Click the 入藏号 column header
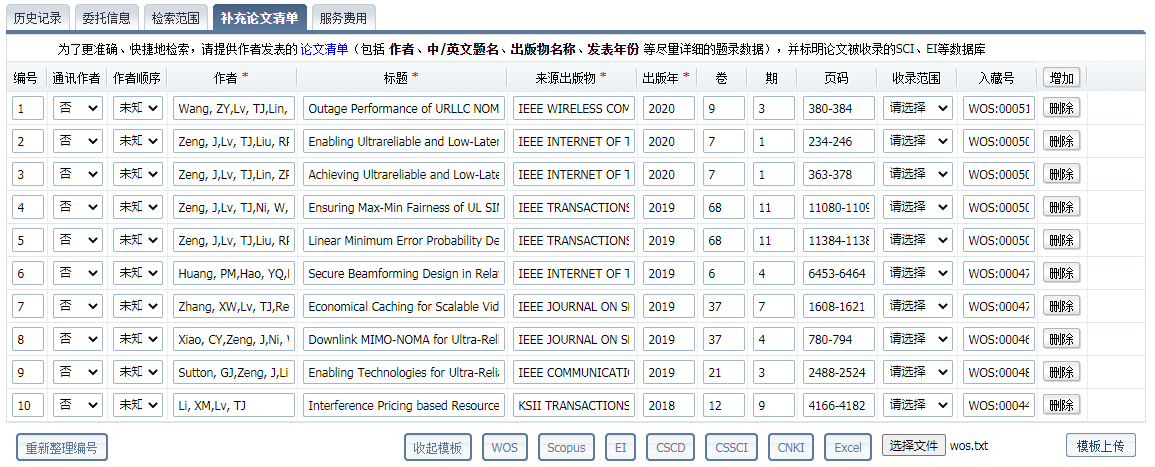Image resolution: width=1155 pixels, height=467 pixels. [997, 77]
